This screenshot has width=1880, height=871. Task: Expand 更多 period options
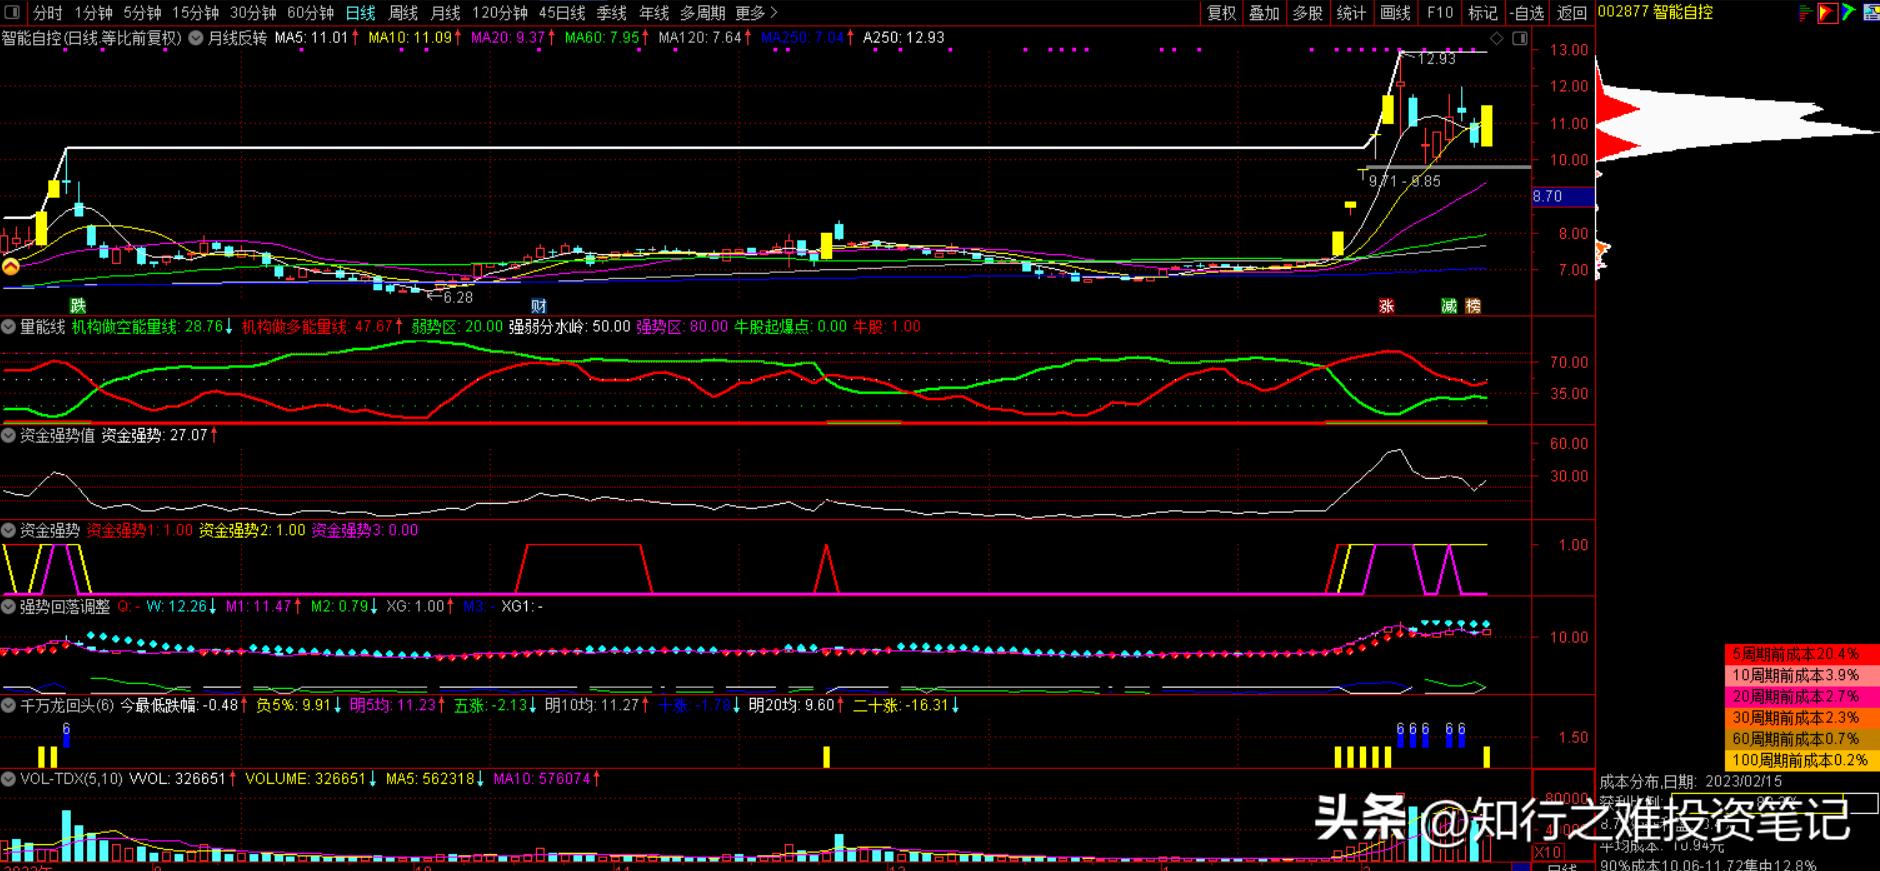click(756, 13)
